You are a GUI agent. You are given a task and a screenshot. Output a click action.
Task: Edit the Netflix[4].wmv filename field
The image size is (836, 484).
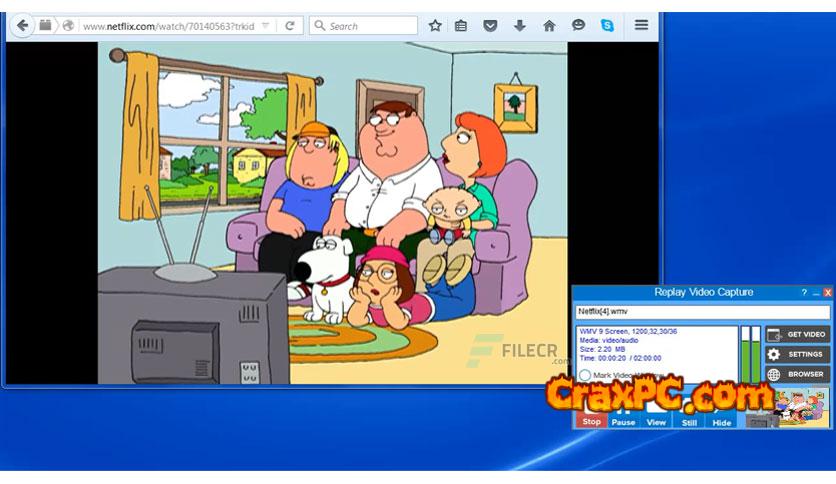click(702, 312)
